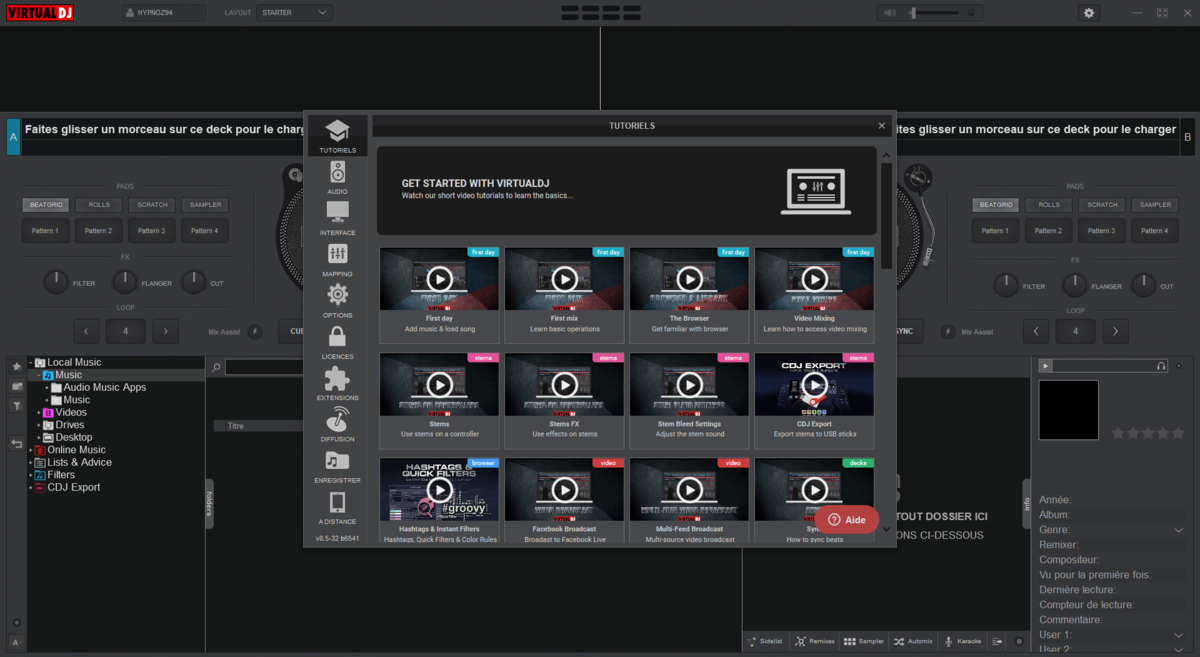Viewport: 1200px width, 657px height.
Task: Toggle ROLLS pads on deck B
Action: click(x=1049, y=205)
